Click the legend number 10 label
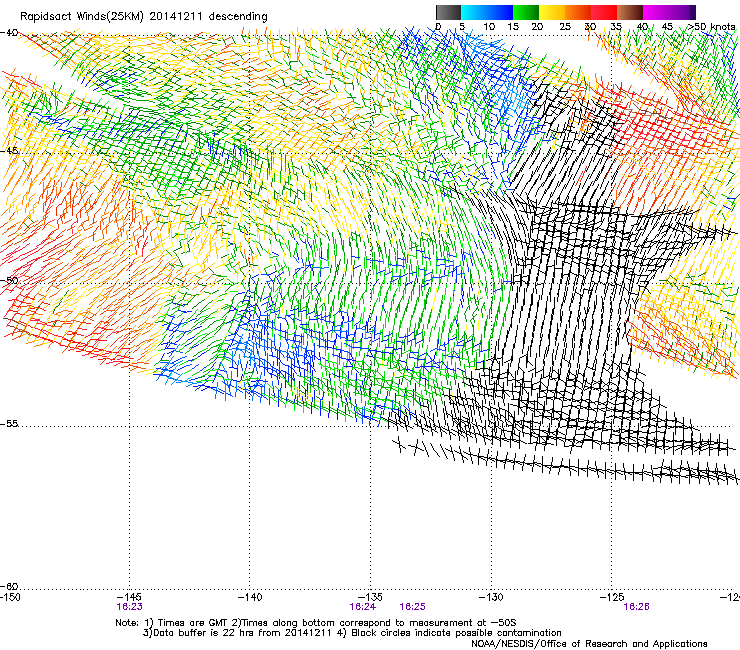The width and height of the screenshot is (740, 650). pos(489,27)
